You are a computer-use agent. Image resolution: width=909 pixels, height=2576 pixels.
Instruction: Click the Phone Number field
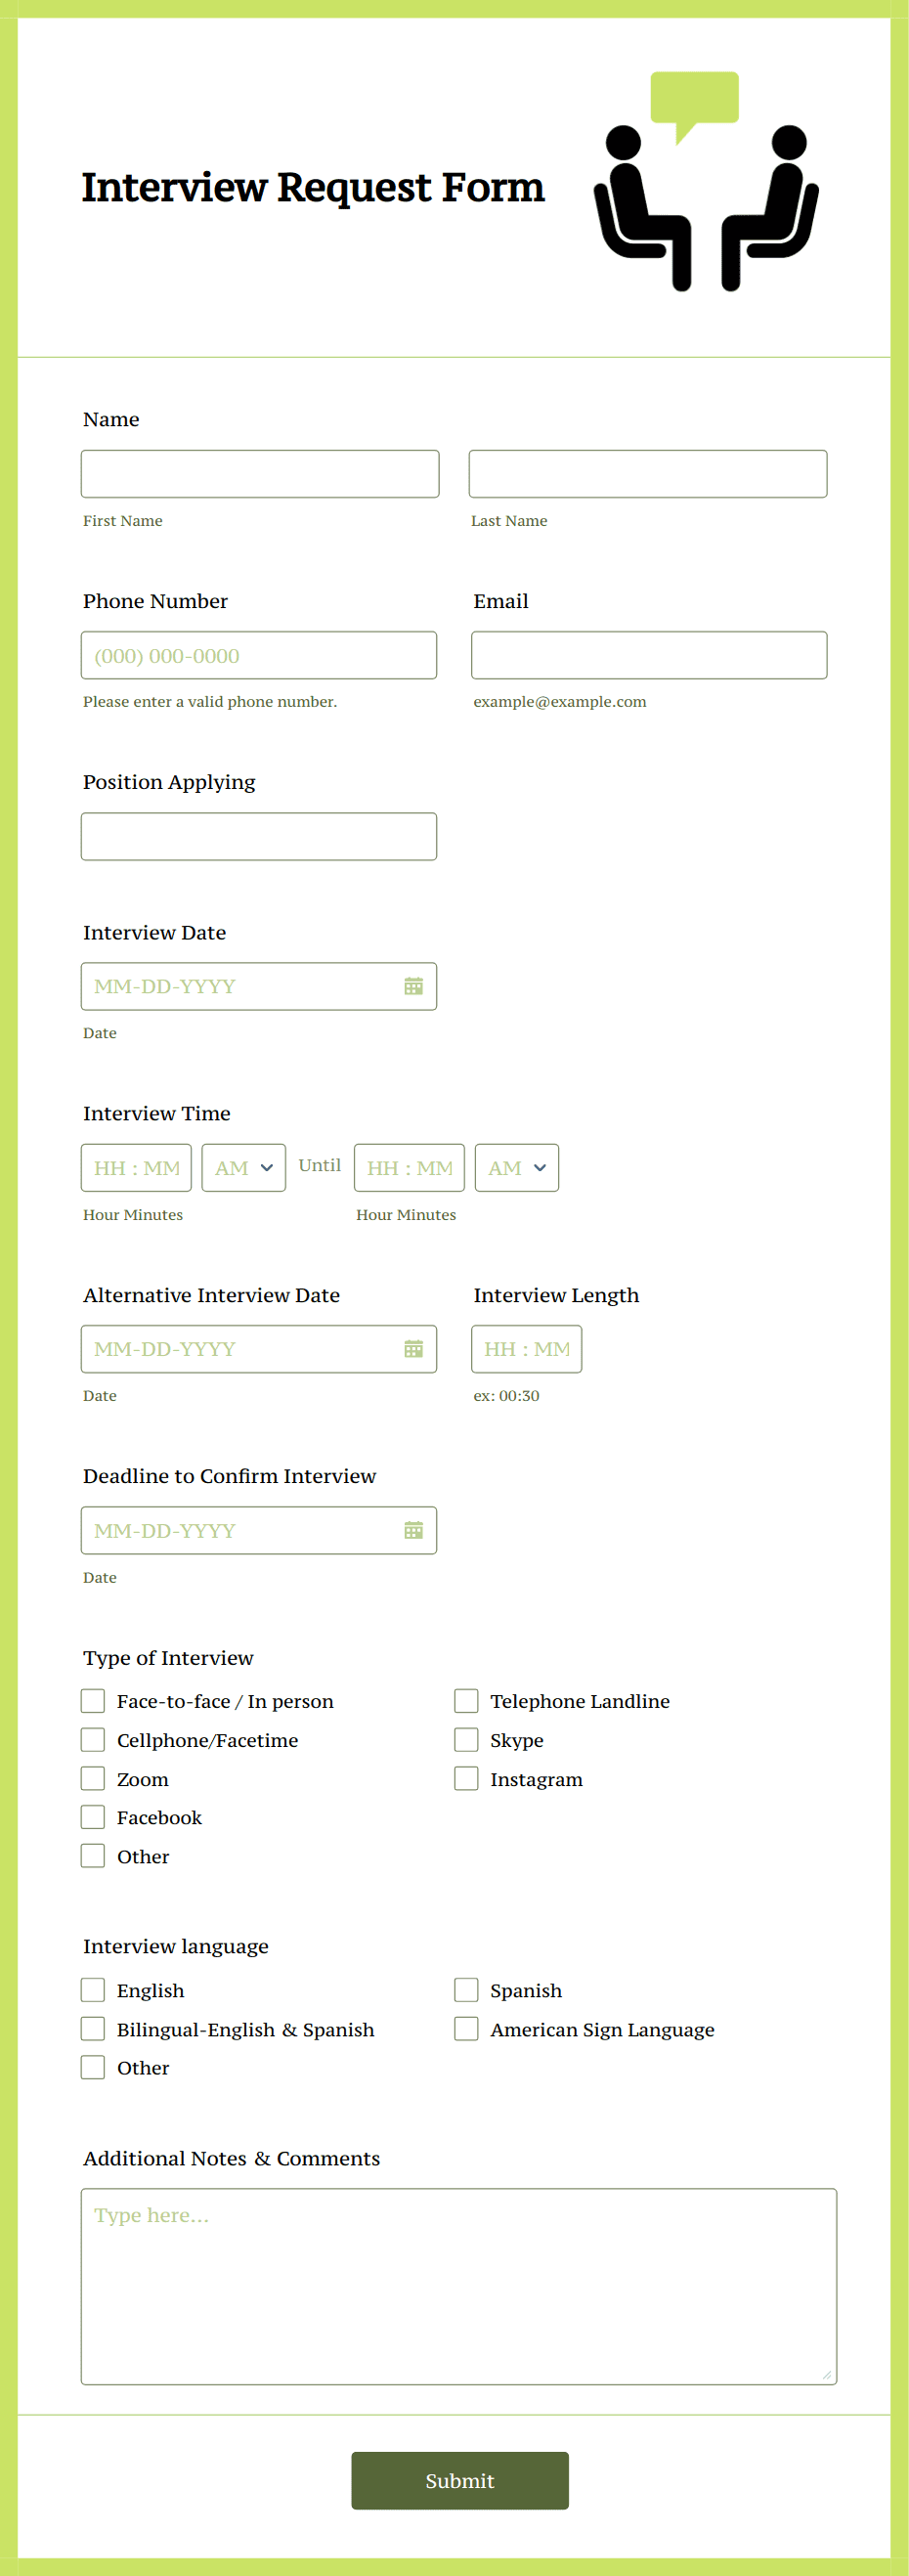[259, 655]
